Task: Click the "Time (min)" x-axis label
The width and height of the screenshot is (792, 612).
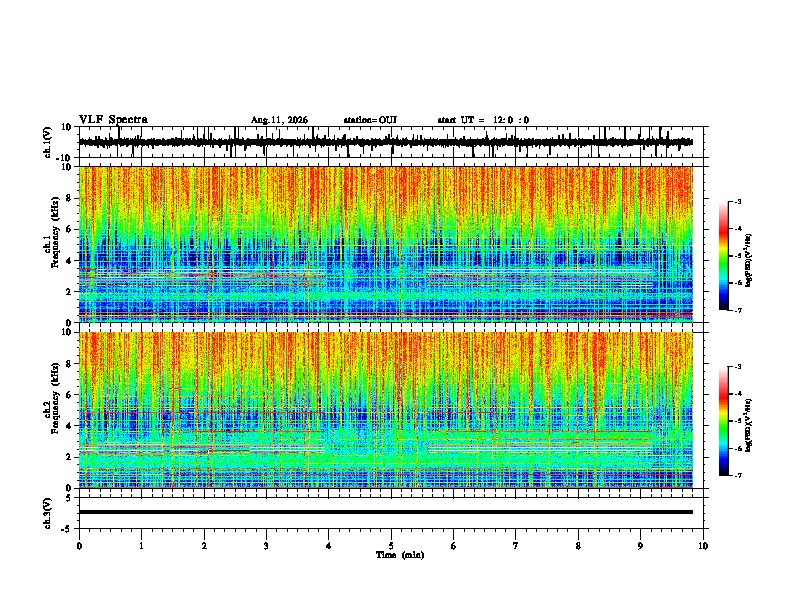Action: click(400, 555)
